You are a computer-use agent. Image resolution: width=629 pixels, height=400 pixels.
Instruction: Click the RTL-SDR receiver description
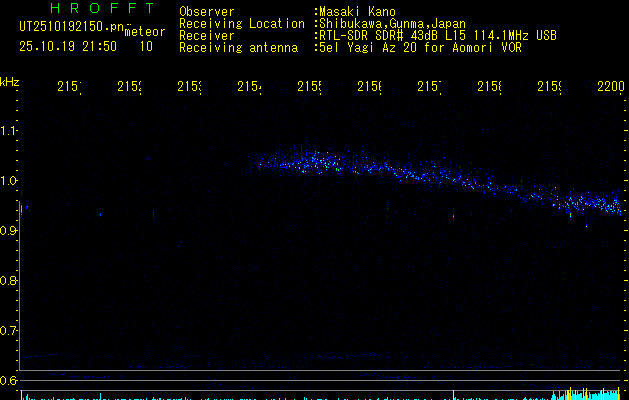click(436, 35)
